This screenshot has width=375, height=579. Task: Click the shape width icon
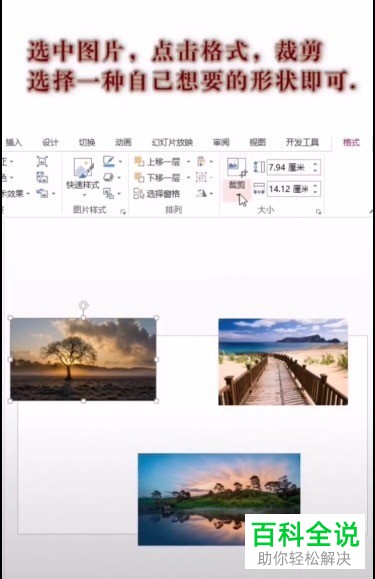click(x=259, y=189)
